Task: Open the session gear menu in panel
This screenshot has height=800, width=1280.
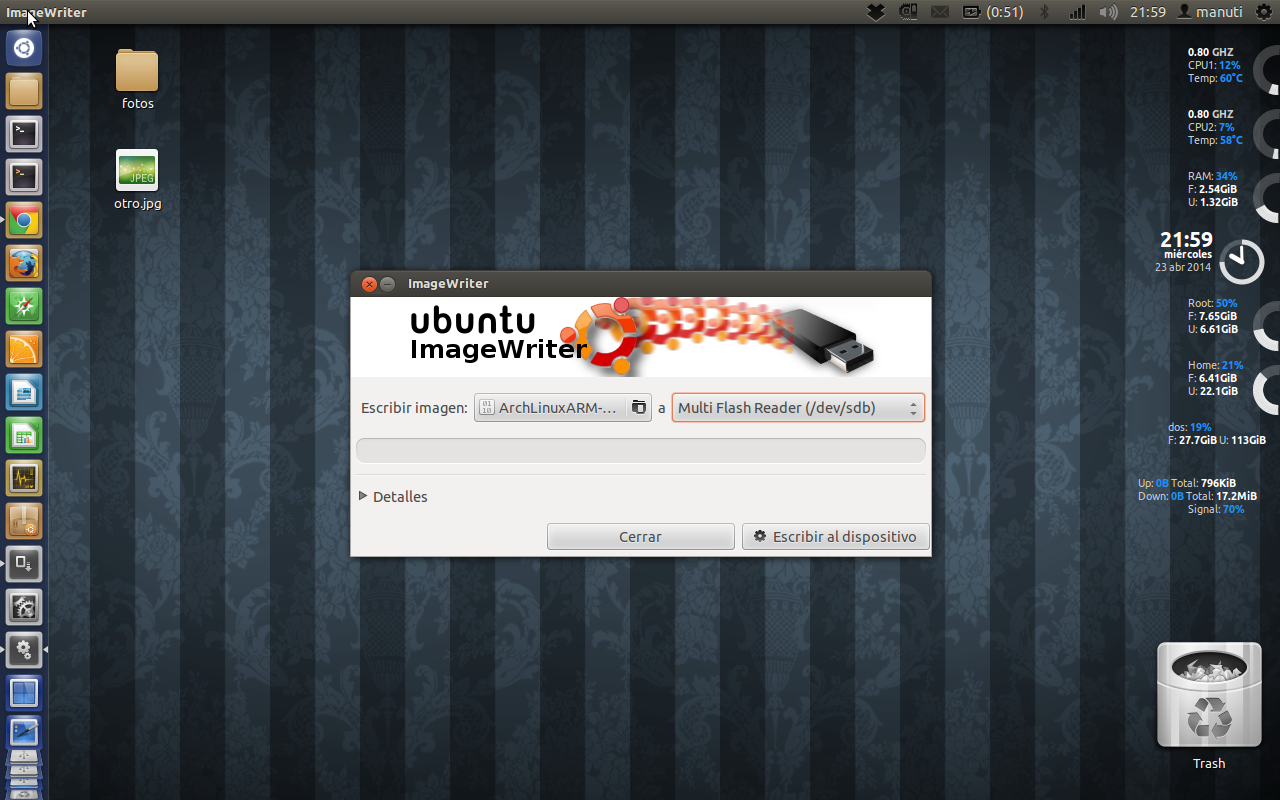Action: pyautogui.click(x=1263, y=12)
